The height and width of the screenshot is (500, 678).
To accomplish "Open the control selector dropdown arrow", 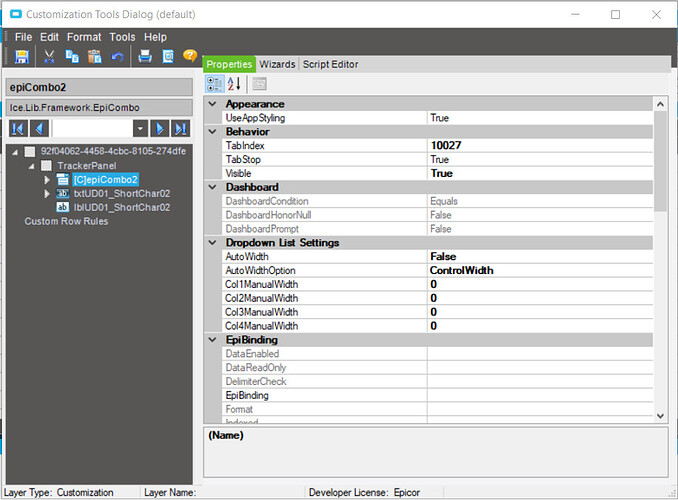I will coord(140,128).
